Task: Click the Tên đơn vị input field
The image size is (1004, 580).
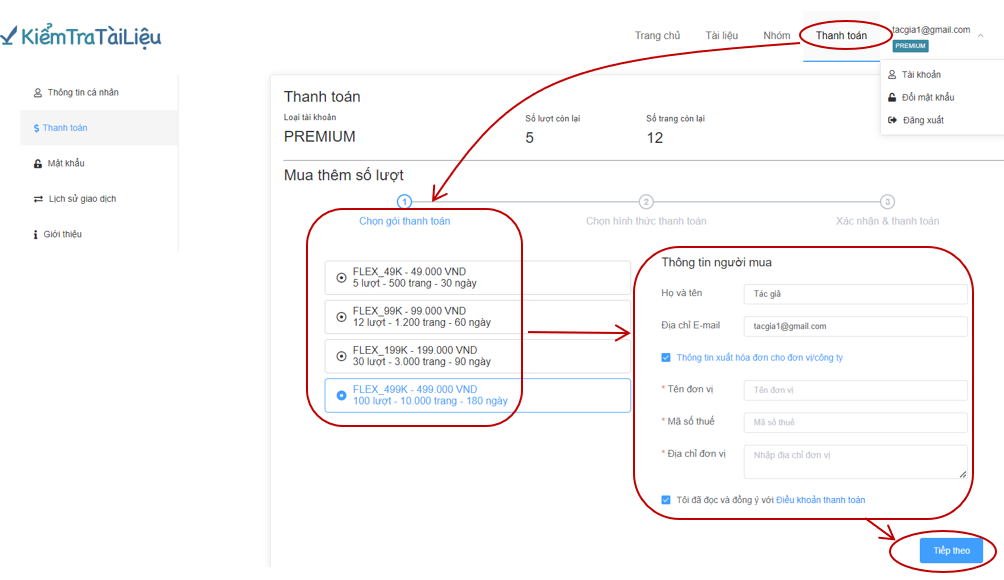Action: pos(855,391)
